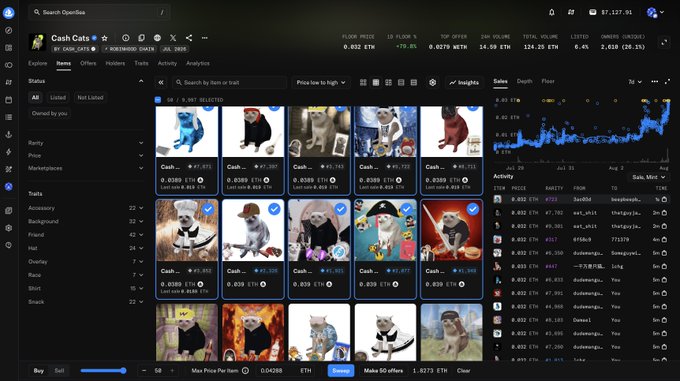Focus the Search OpenSea field
Viewport: 680px width, 381px height.
pyautogui.click(x=99, y=12)
